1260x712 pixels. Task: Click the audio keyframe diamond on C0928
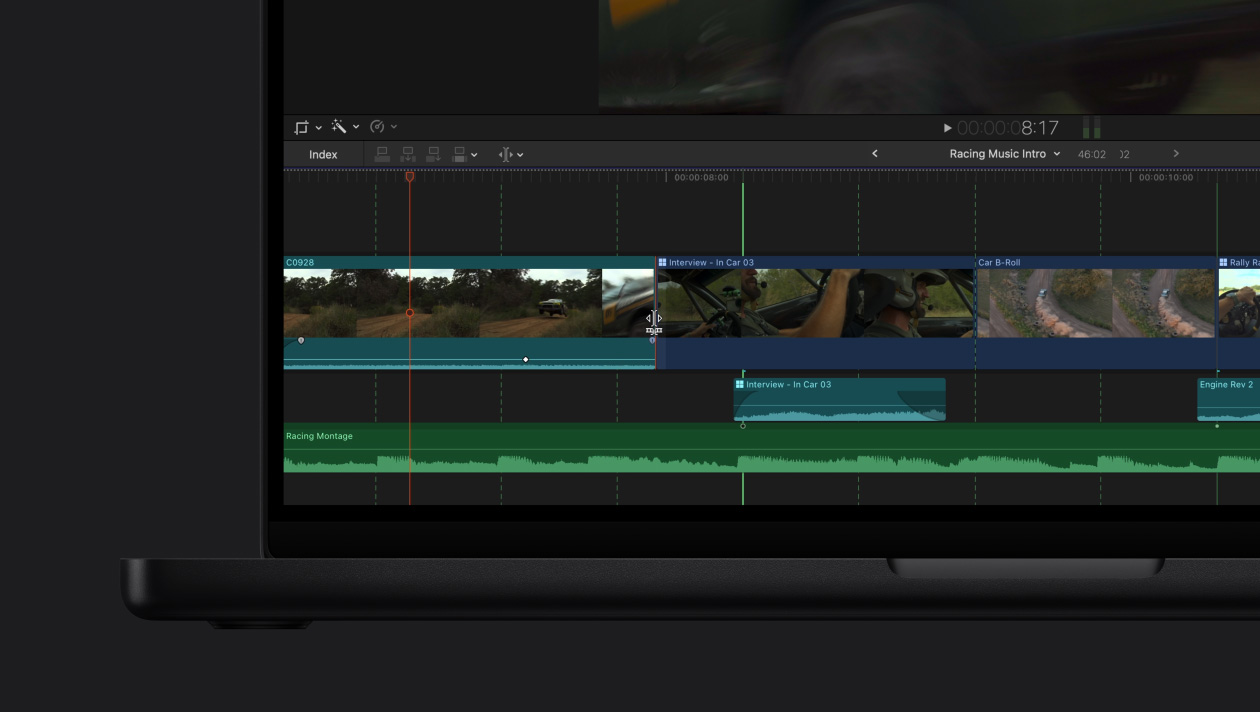point(526,360)
